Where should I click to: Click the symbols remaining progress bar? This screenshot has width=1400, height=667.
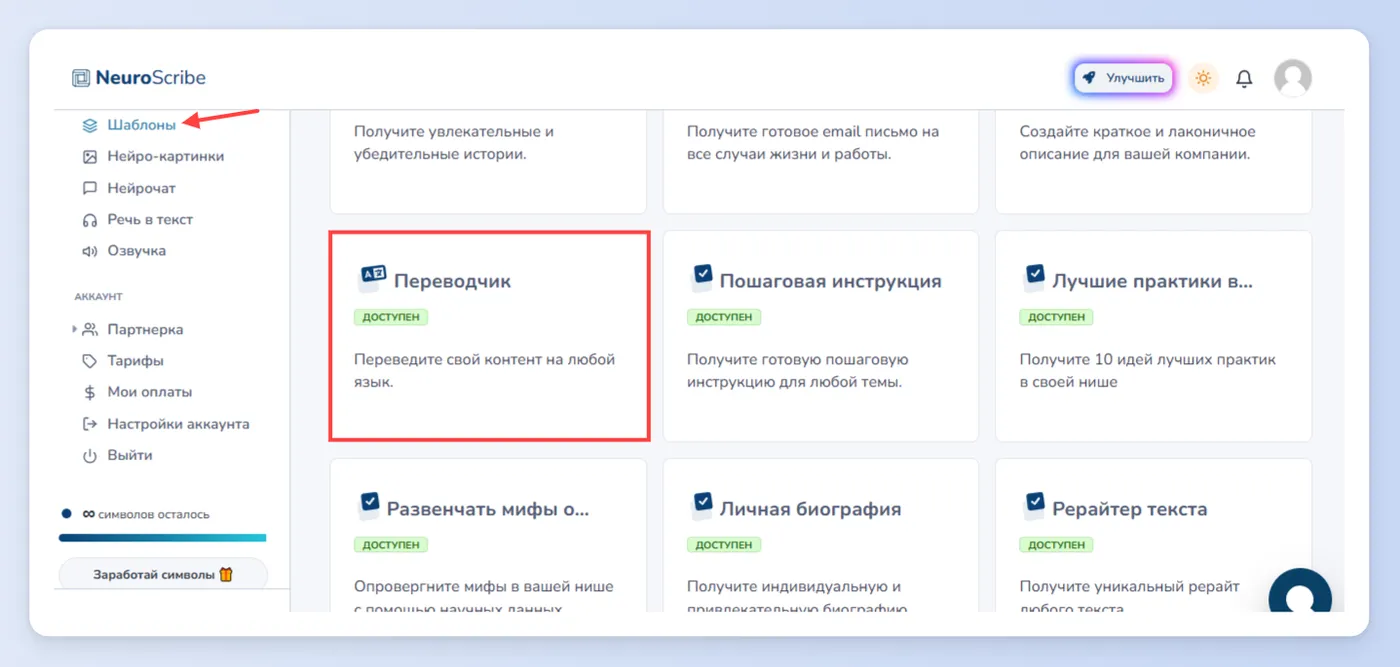(x=163, y=538)
